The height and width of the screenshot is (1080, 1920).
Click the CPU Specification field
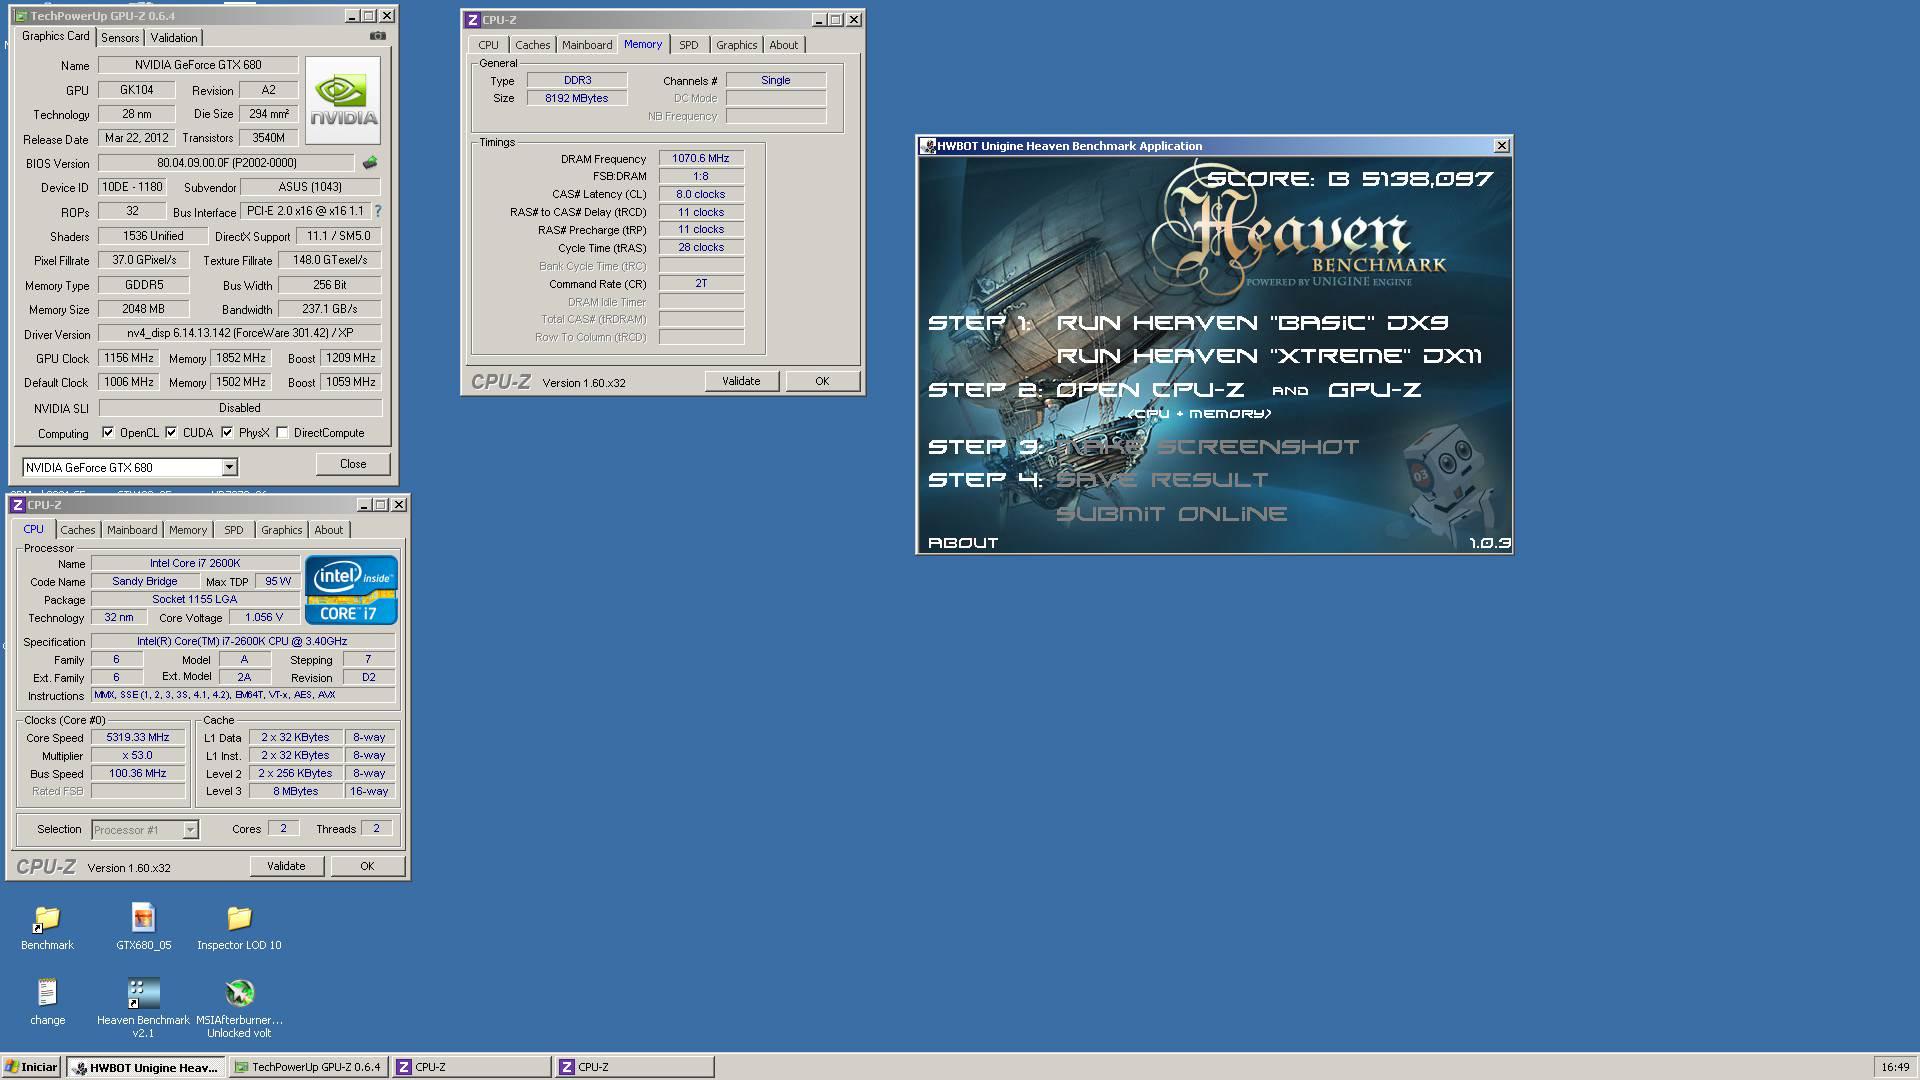coord(243,641)
